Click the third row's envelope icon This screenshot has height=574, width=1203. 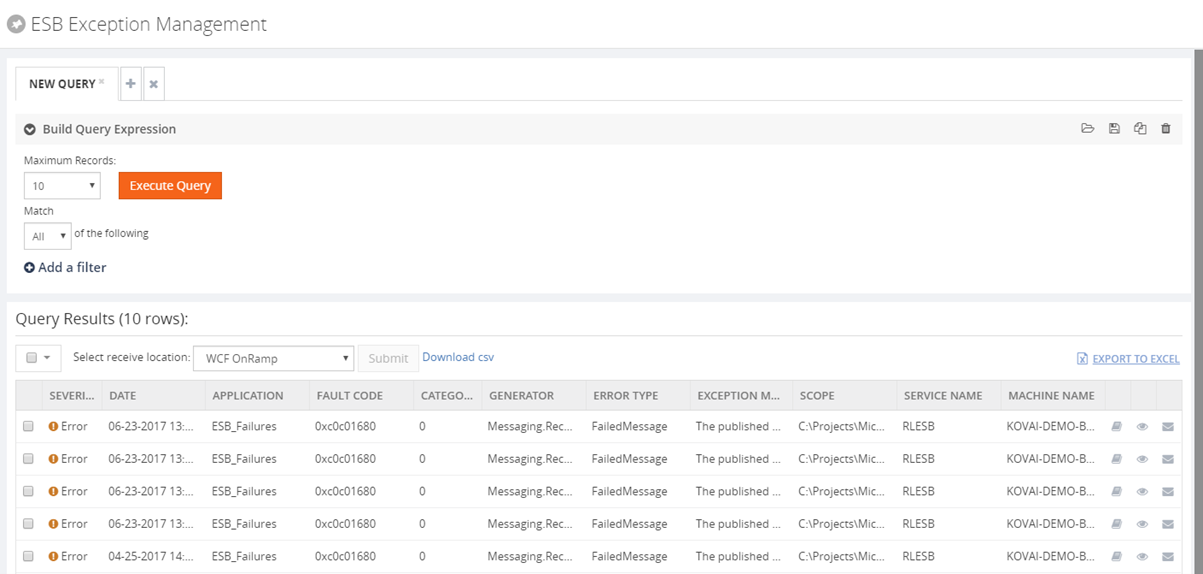click(x=1167, y=491)
